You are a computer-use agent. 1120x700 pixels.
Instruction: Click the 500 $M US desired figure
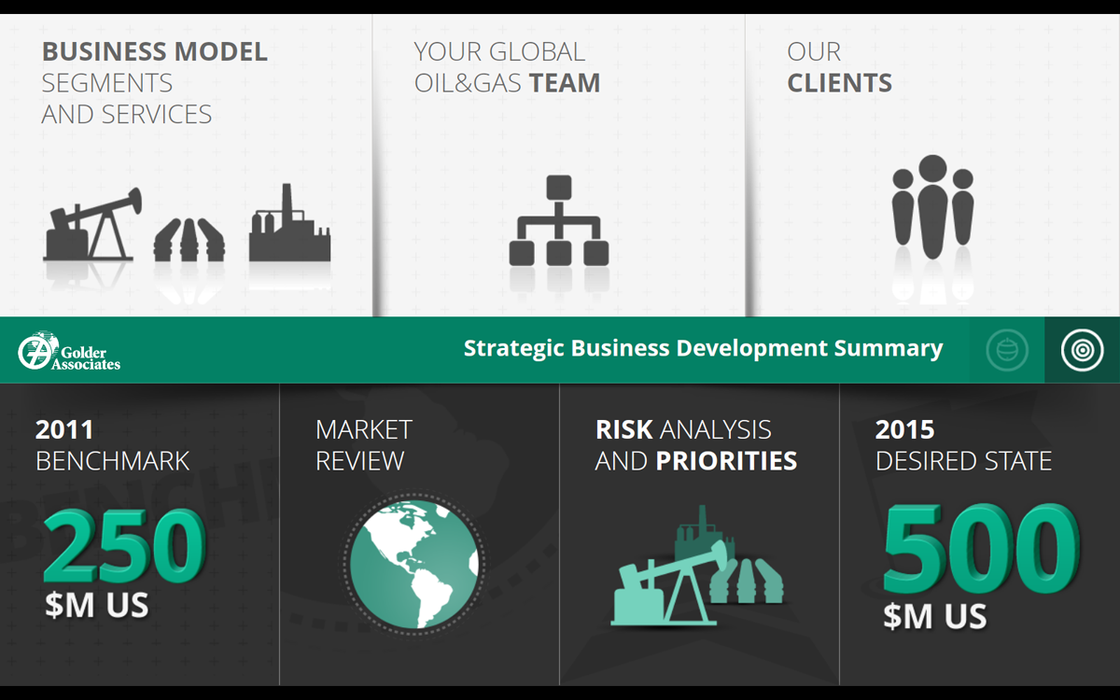pyautogui.click(x=980, y=566)
